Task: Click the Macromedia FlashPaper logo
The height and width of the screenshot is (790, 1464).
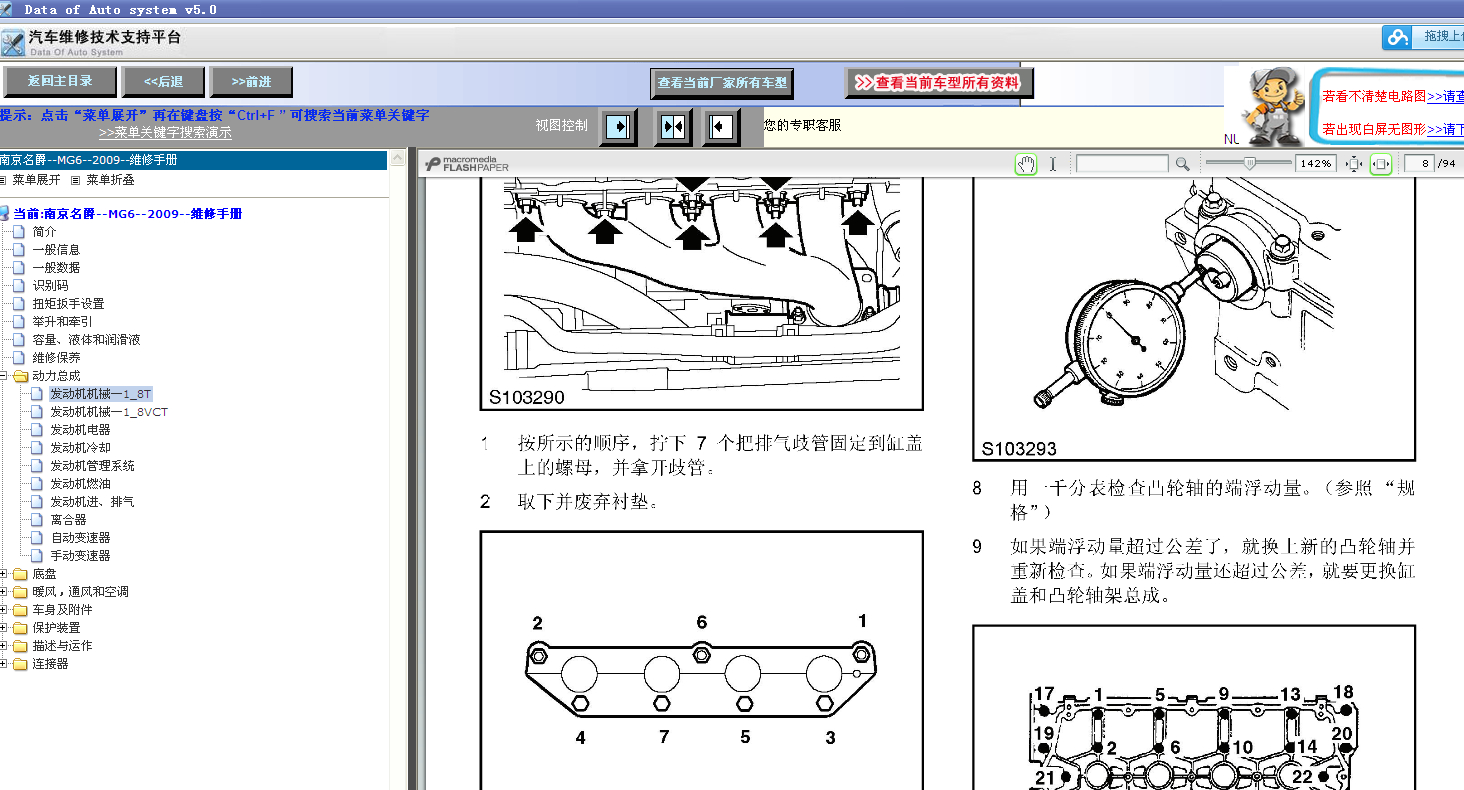Action: click(x=467, y=164)
